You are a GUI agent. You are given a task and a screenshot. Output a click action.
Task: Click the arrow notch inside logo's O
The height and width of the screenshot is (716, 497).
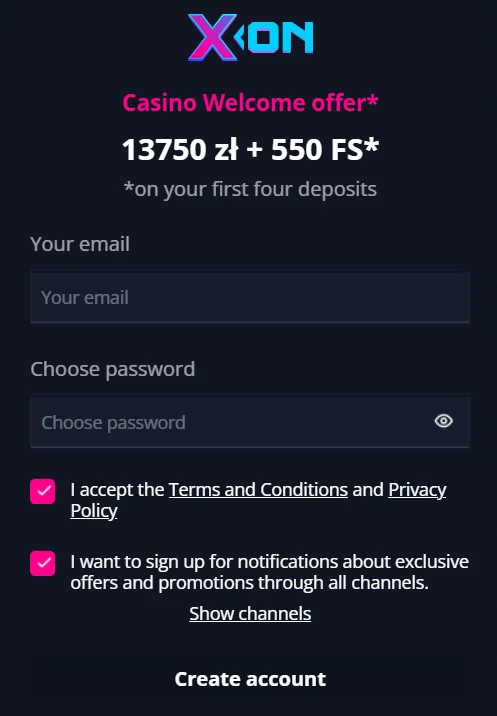tap(240, 37)
